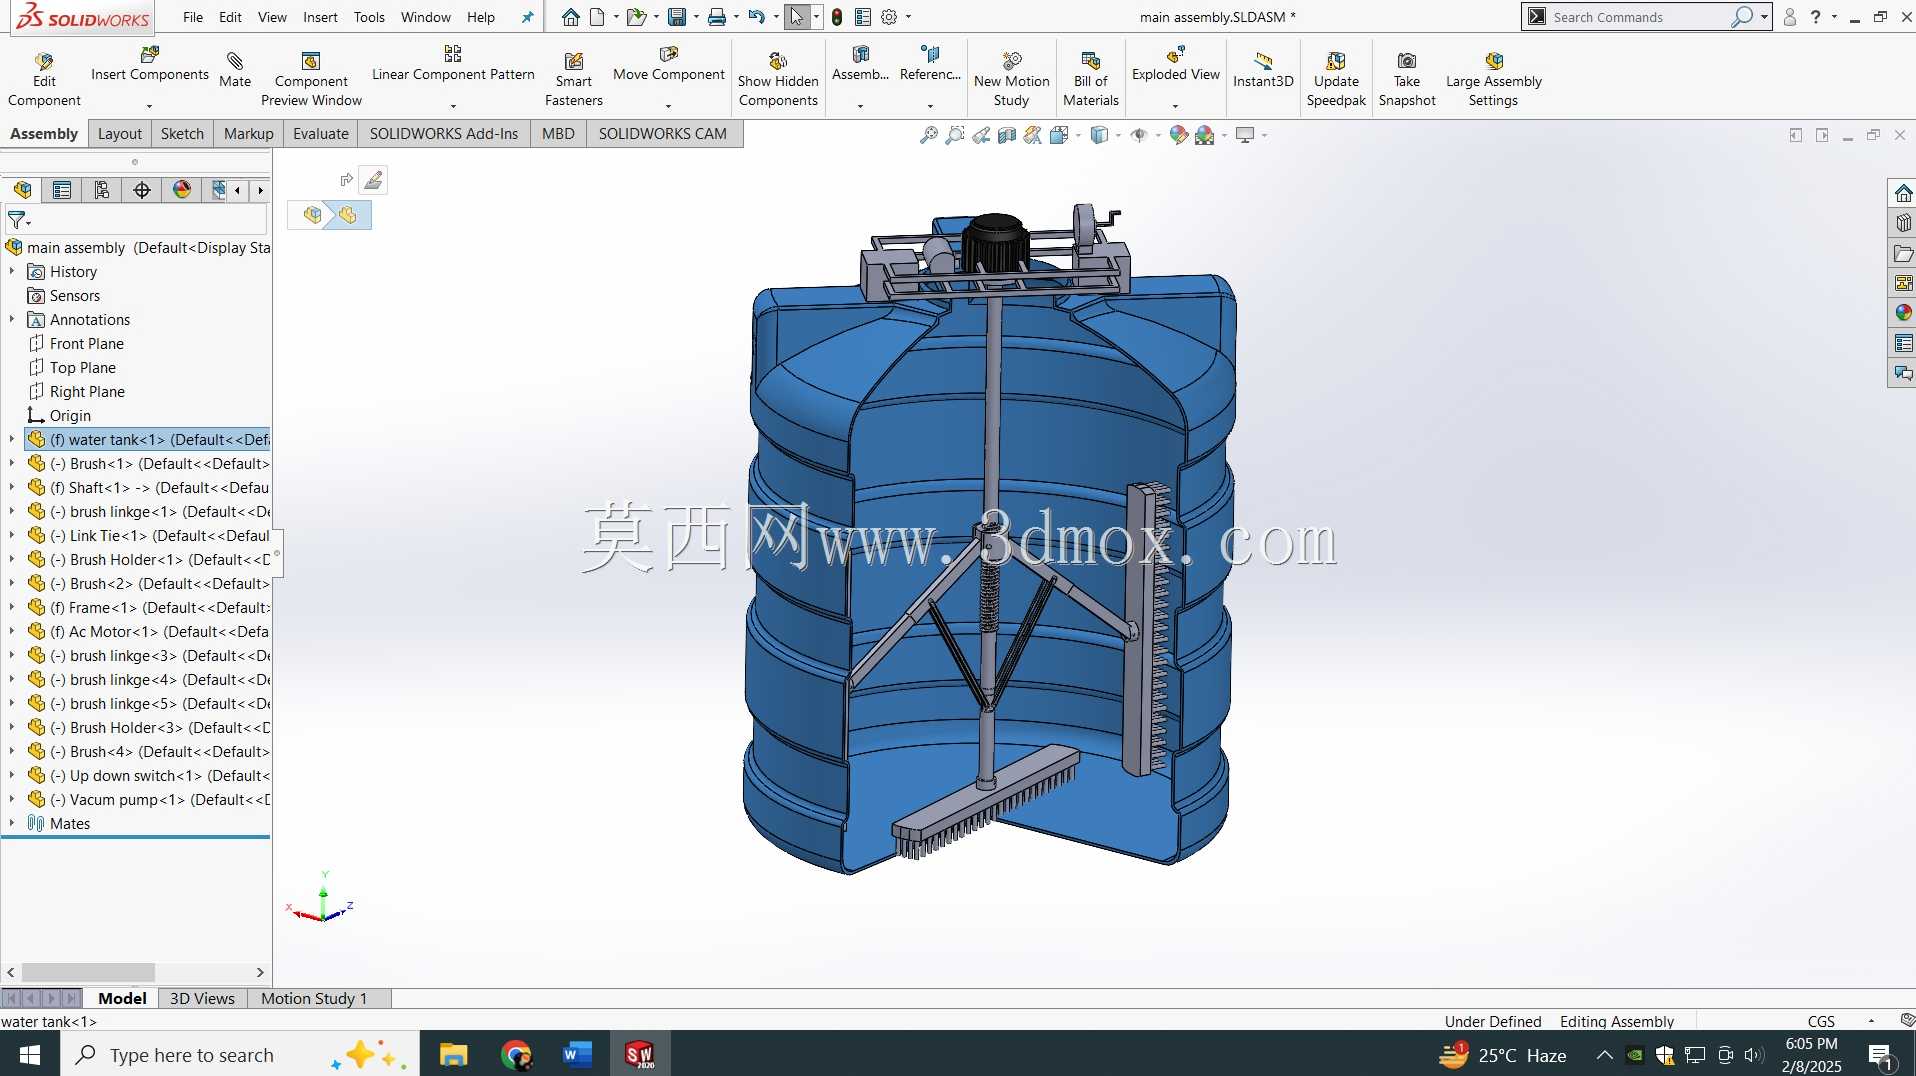Open the Insert menu

click(x=320, y=17)
